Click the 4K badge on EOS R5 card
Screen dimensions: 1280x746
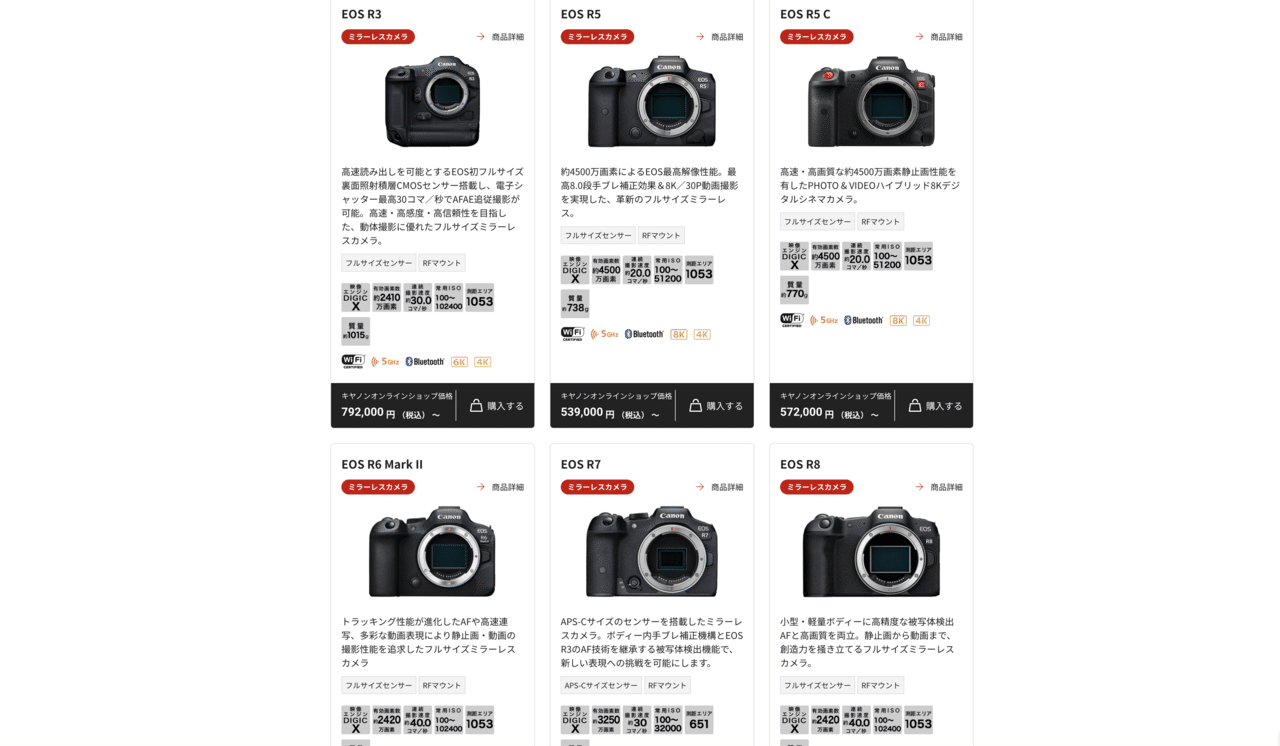point(702,335)
